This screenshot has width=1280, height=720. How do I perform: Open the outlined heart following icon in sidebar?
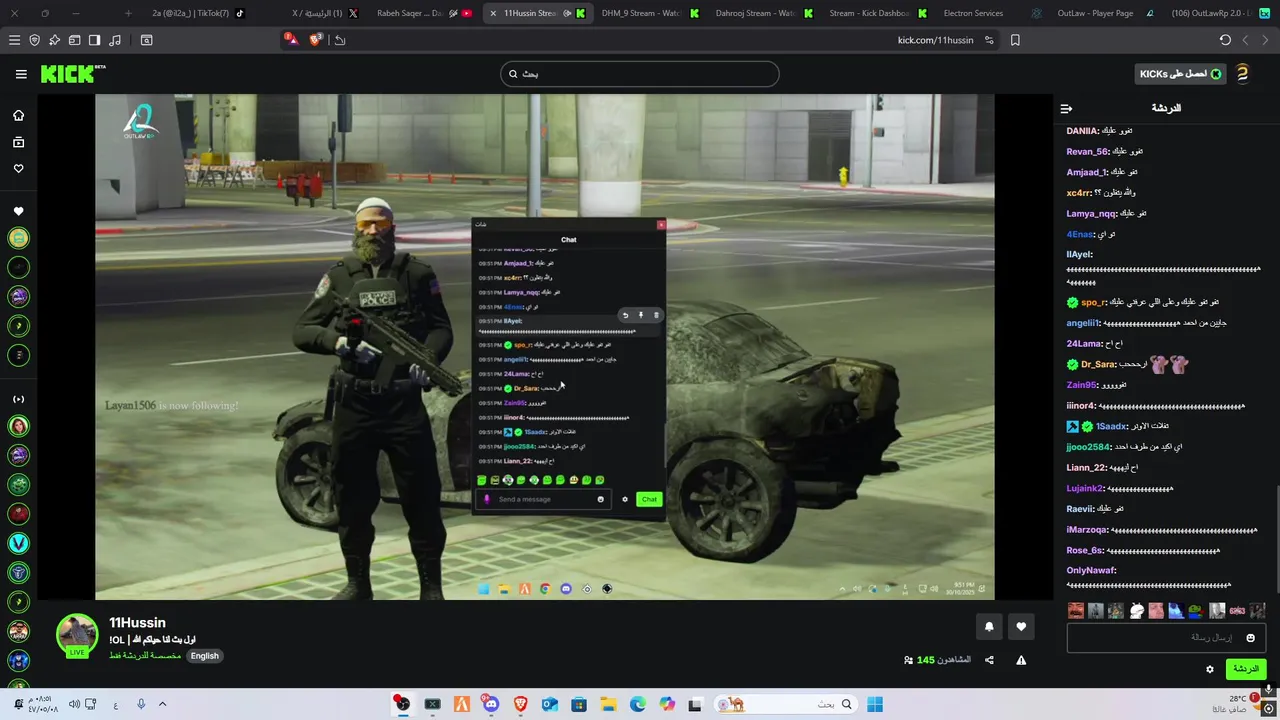tap(18, 168)
